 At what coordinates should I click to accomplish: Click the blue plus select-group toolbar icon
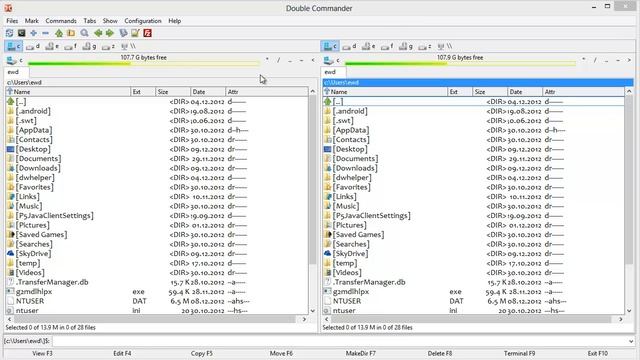pyautogui.click(x=33, y=33)
